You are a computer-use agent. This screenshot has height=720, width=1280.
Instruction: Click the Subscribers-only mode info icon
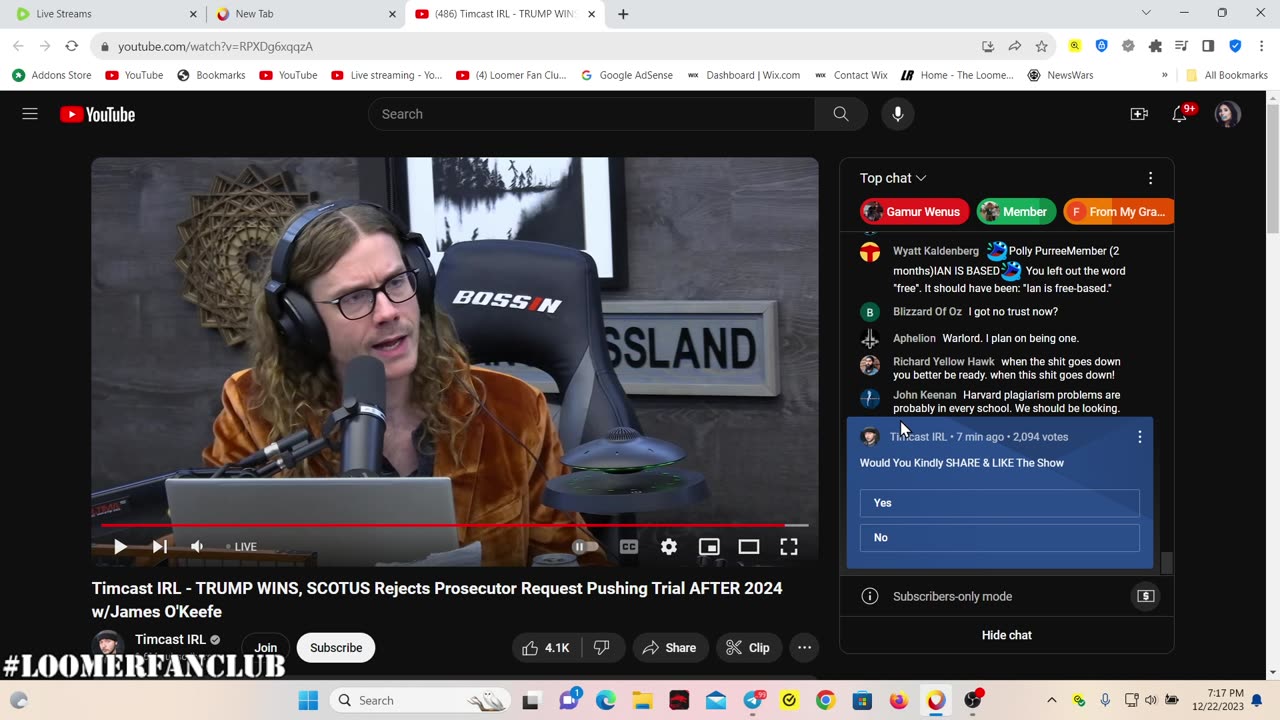tap(870, 596)
